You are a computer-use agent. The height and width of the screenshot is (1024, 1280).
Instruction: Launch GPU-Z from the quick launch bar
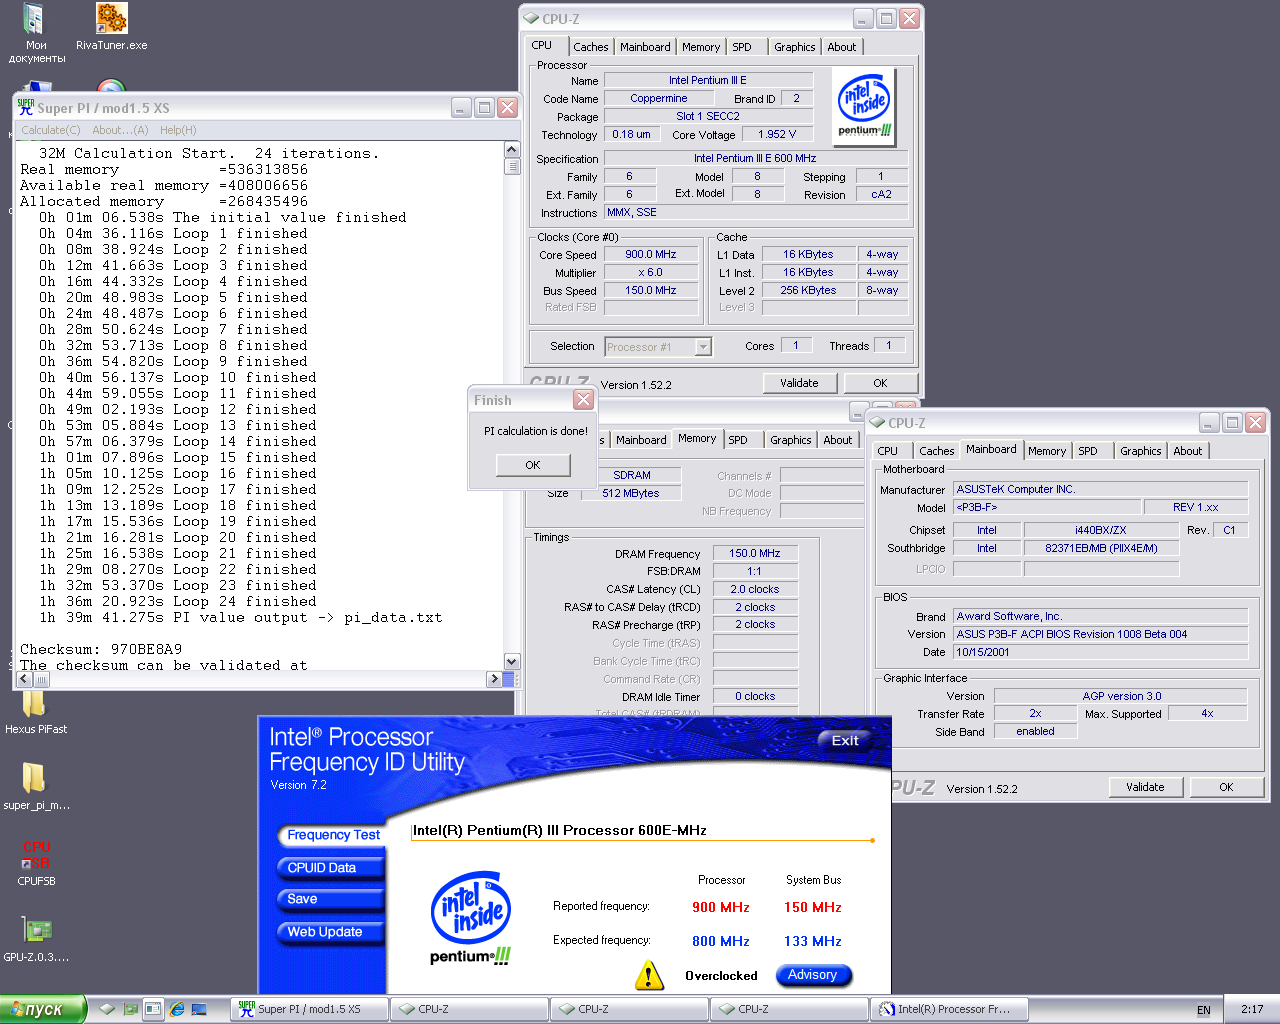point(130,1010)
